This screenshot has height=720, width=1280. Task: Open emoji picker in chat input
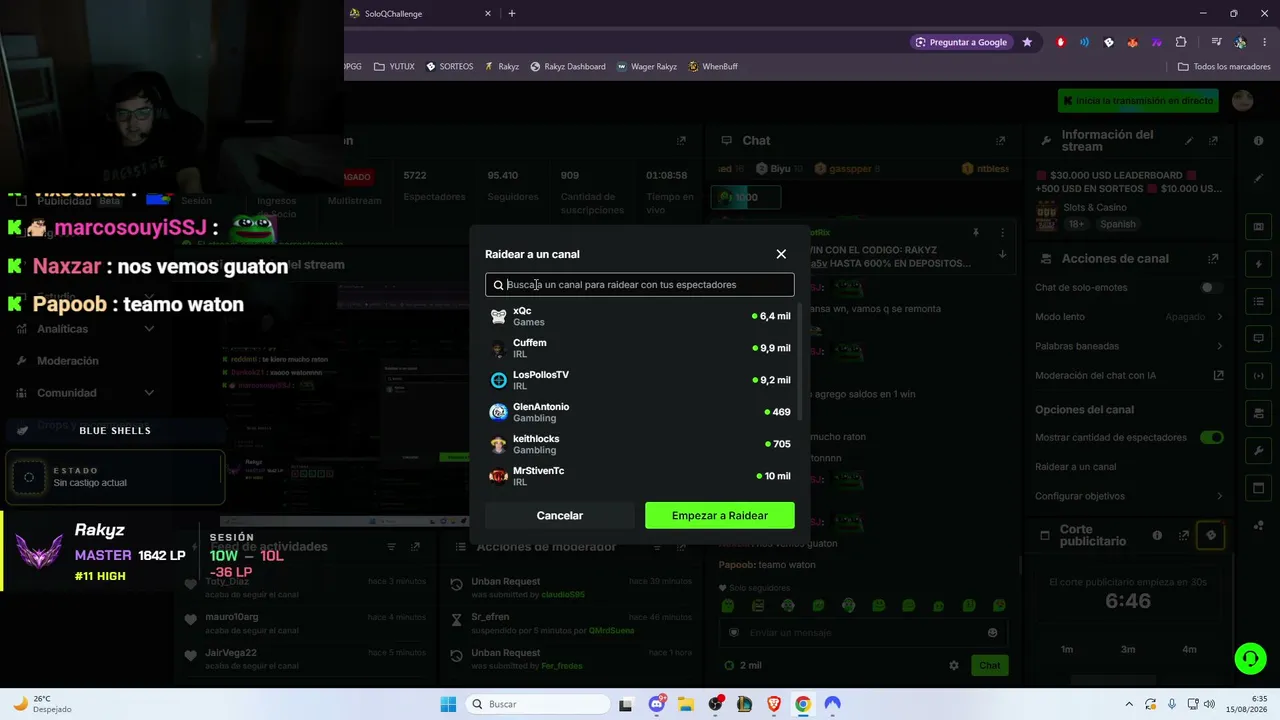pos(993,633)
